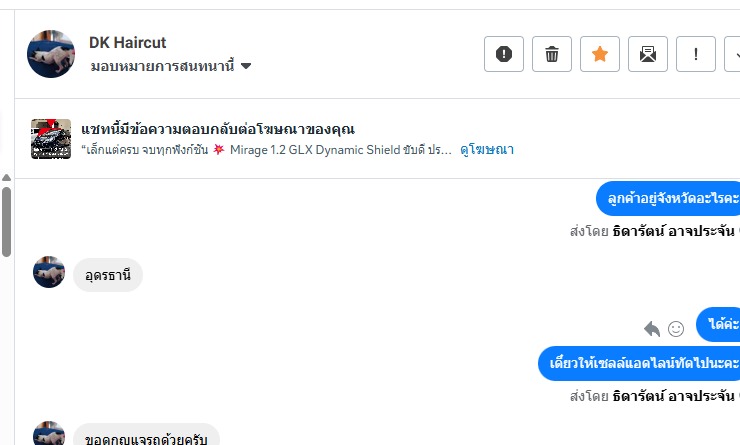Viewport: 740px width, 445px height.
Task: Mark conversation unread with envelope icon
Action: [x=648, y=54]
